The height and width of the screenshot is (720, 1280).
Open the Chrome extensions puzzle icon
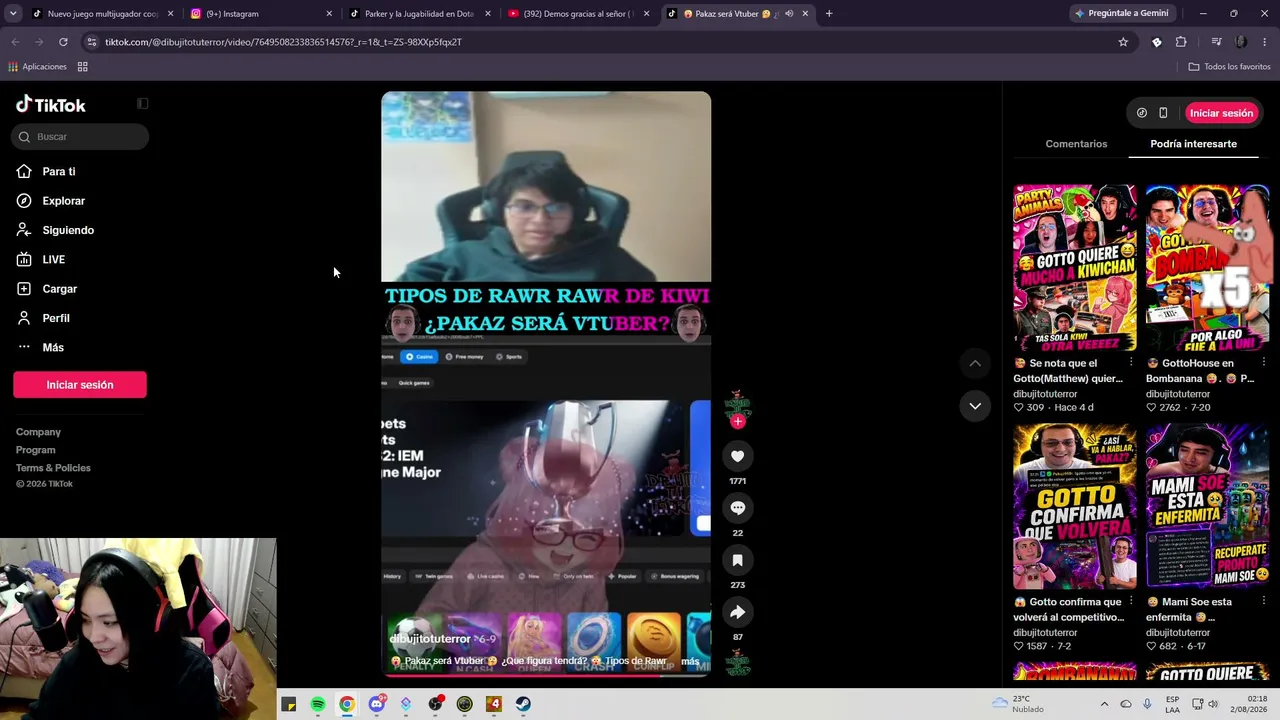(1181, 42)
